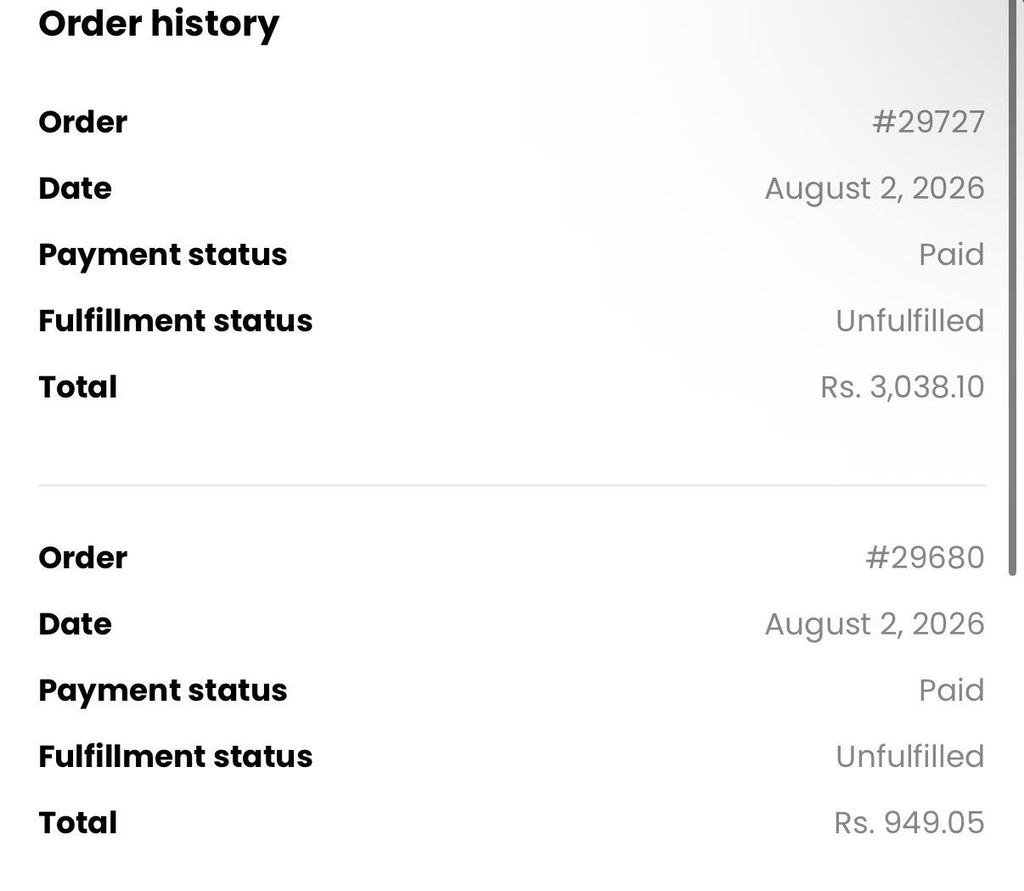Open order #29727 link
The height and width of the screenshot is (891, 1024).
point(928,122)
